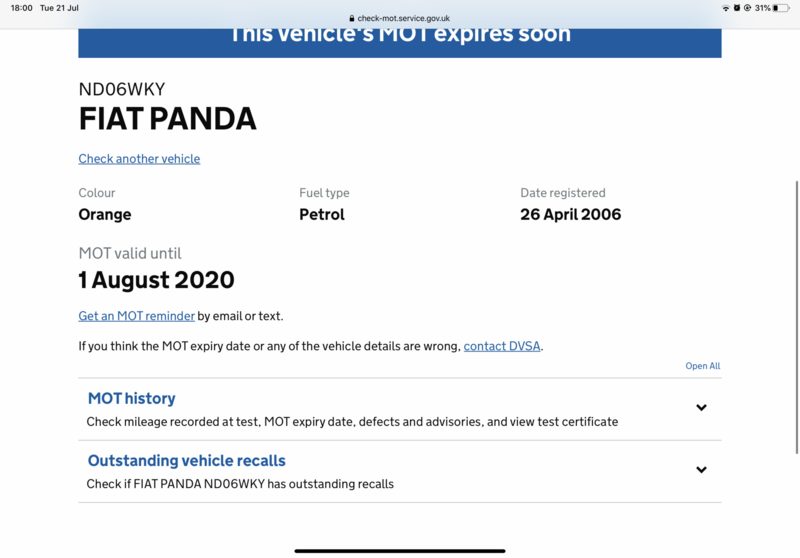This screenshot has height=558, width=800.
Task: Click the blue MOT expires soon banner
Action: 400,38
